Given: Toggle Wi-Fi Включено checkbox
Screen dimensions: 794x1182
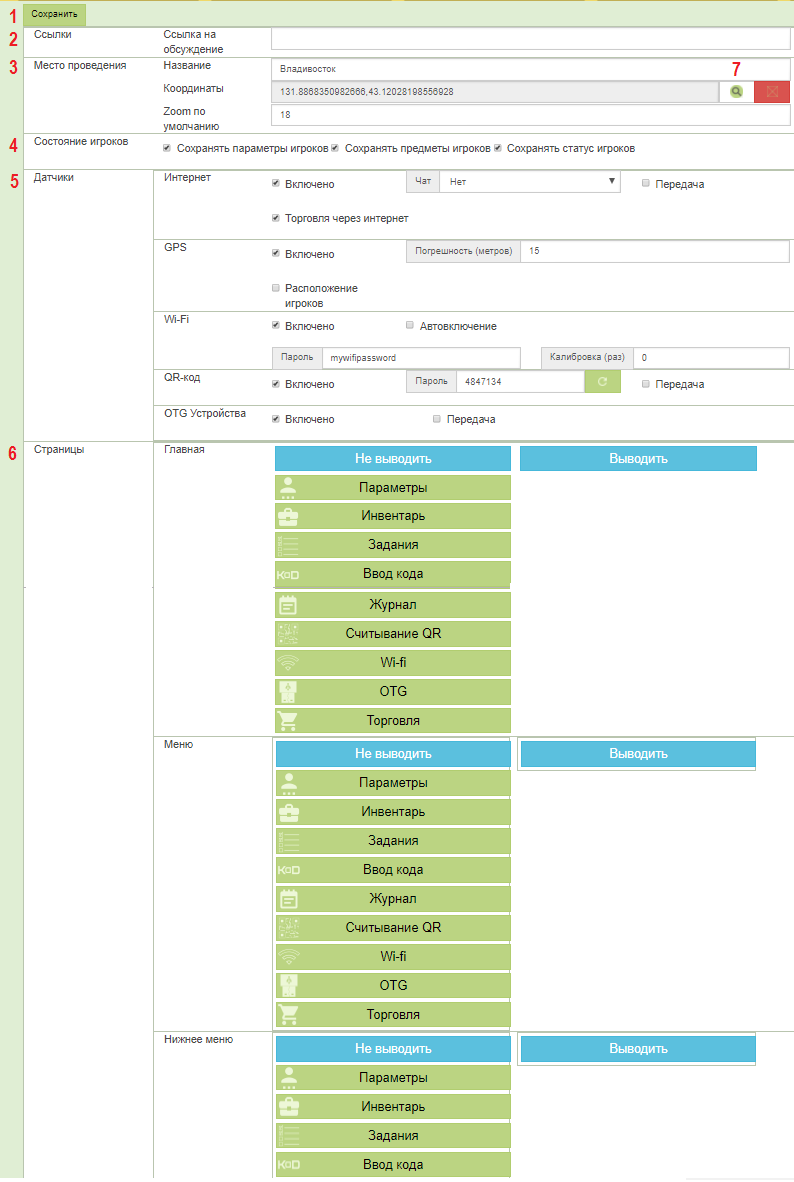Looking at the screenshot, I should click(x=276, y=326).
